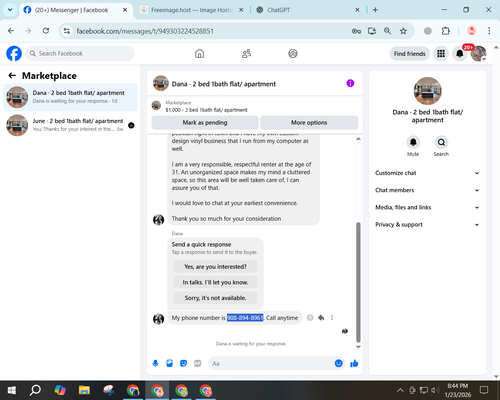Open the $1,000 listing thumbnail in chat header
The width and height of the screenshot is (500, 400).
point(156,106)
